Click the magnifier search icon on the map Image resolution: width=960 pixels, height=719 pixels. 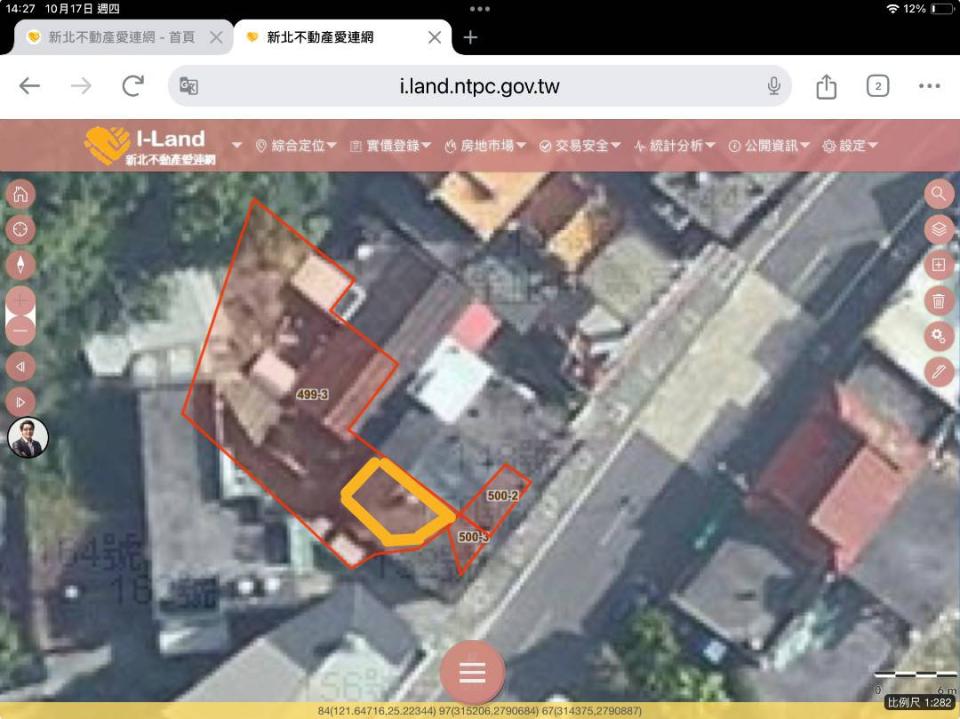coord(938,193)
